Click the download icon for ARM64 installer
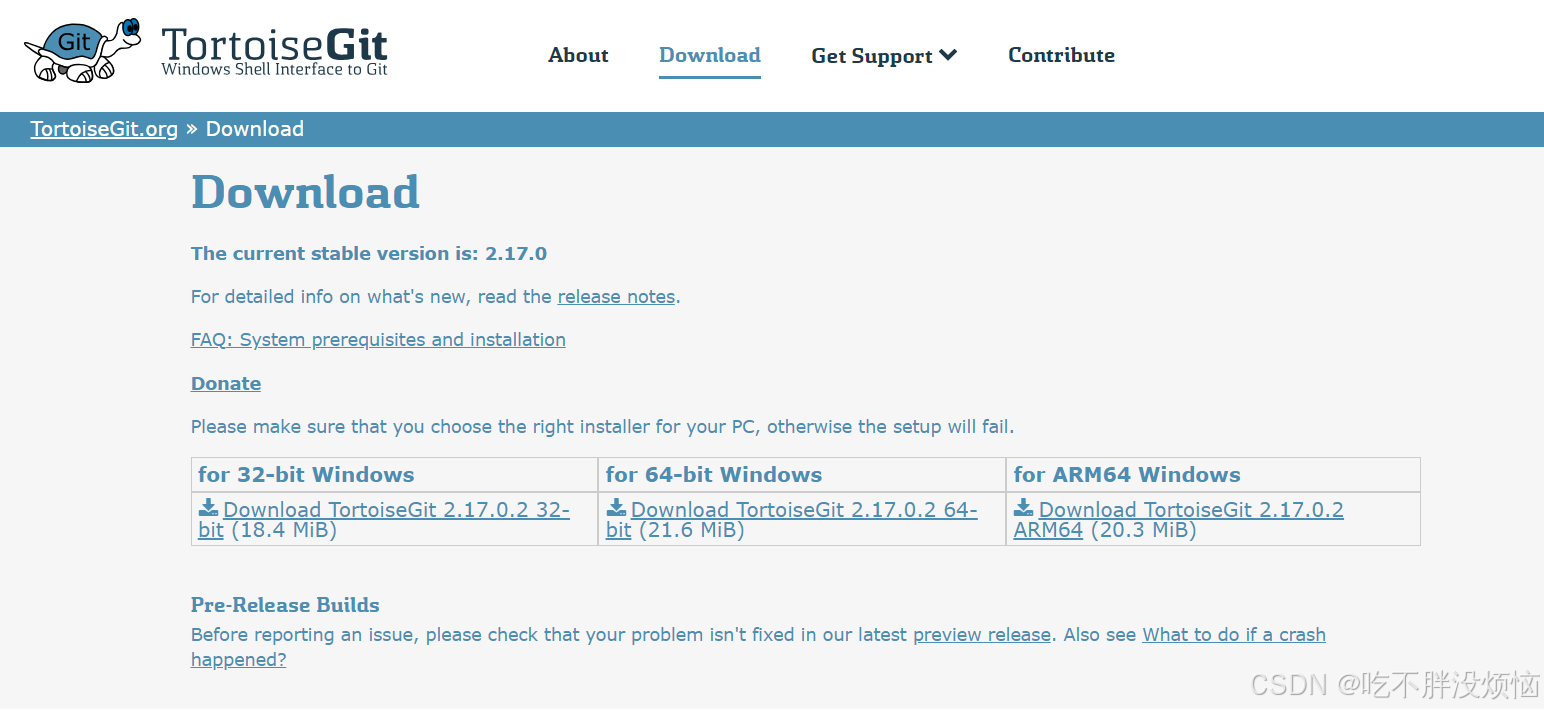The width and height of the screenshot is (1544, 711). point(1024,508)
